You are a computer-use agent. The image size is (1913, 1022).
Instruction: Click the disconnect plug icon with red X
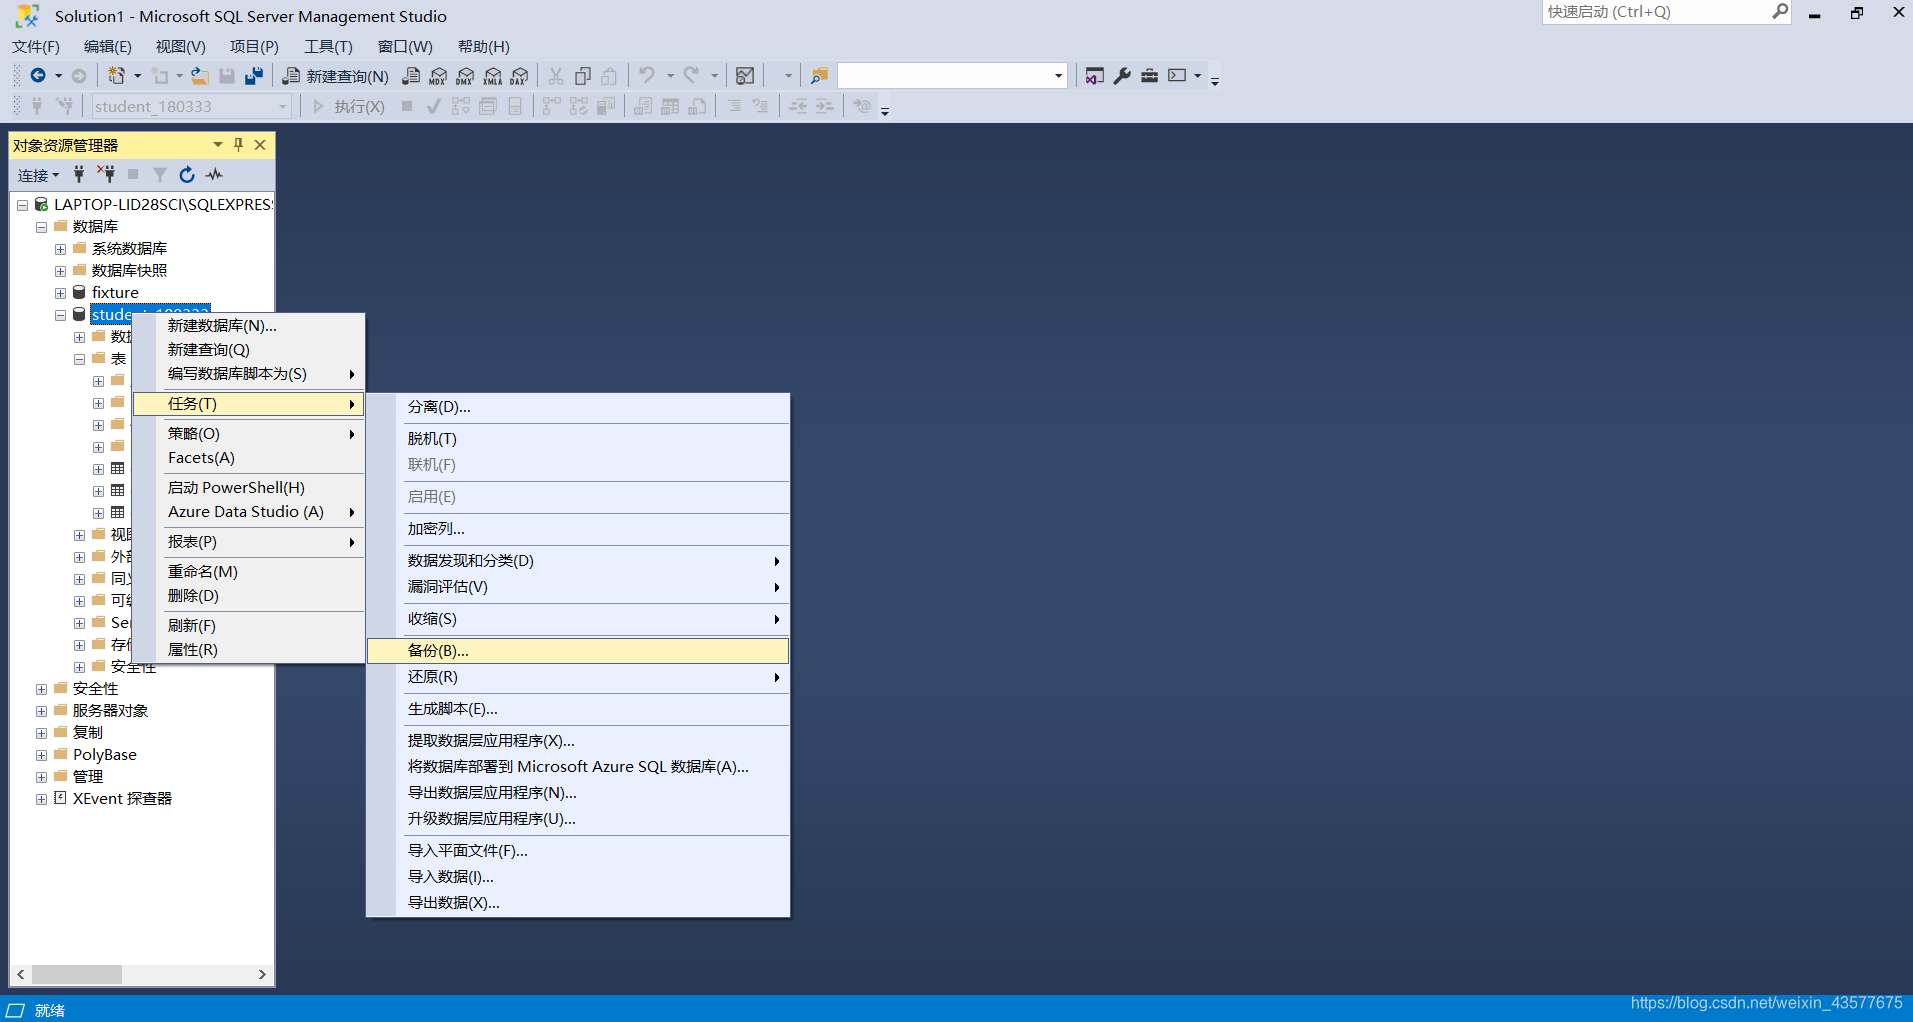click(106, 174)
